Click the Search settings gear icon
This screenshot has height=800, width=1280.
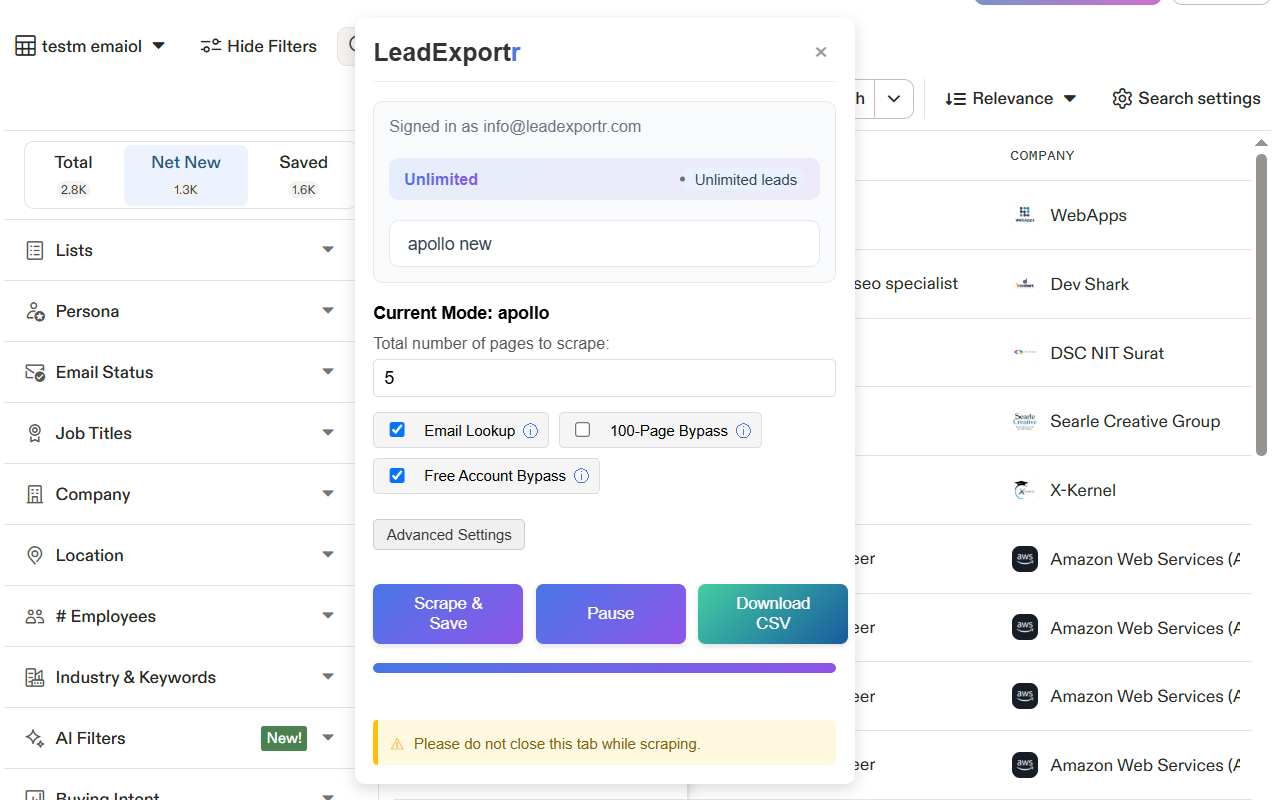point(1122,98)
